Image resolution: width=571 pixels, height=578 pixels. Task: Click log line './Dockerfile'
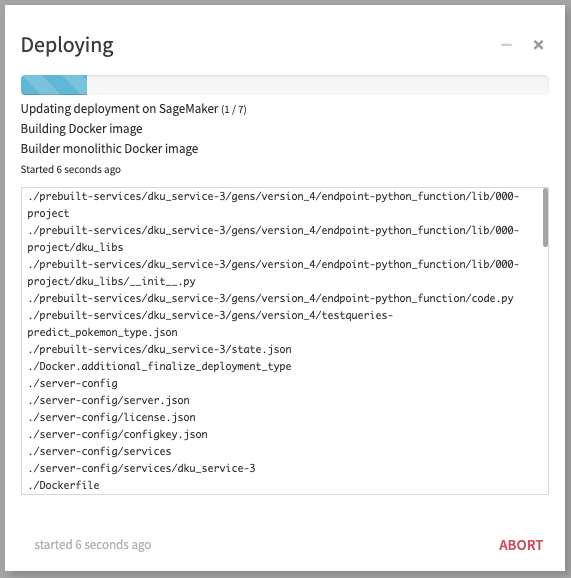click(63, 485)
